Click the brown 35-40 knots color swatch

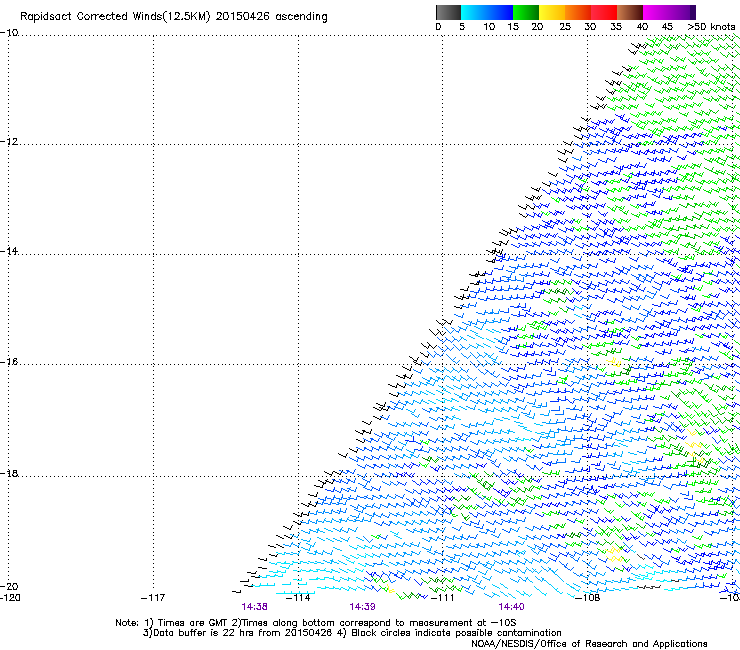pyautogui.click(x=630, y=12)
